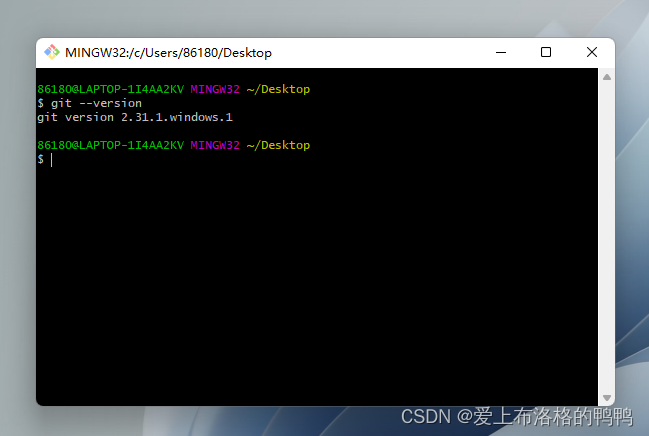Image resolution: width=649 pixels, height=436 pixels.
Task: Click the empty '$' prompt with cursor
Action: point(45,159)
